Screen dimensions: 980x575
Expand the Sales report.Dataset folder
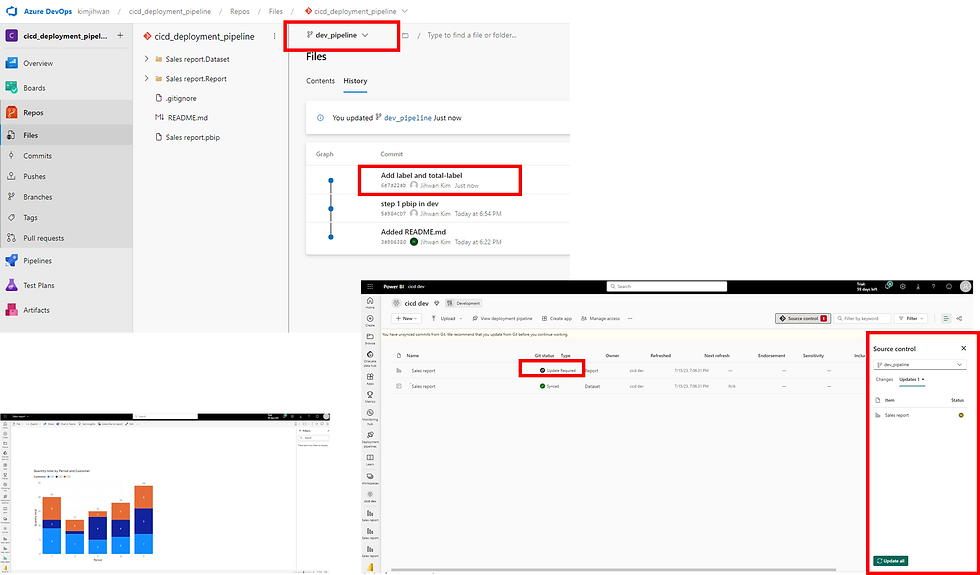(x=146, y=59)
